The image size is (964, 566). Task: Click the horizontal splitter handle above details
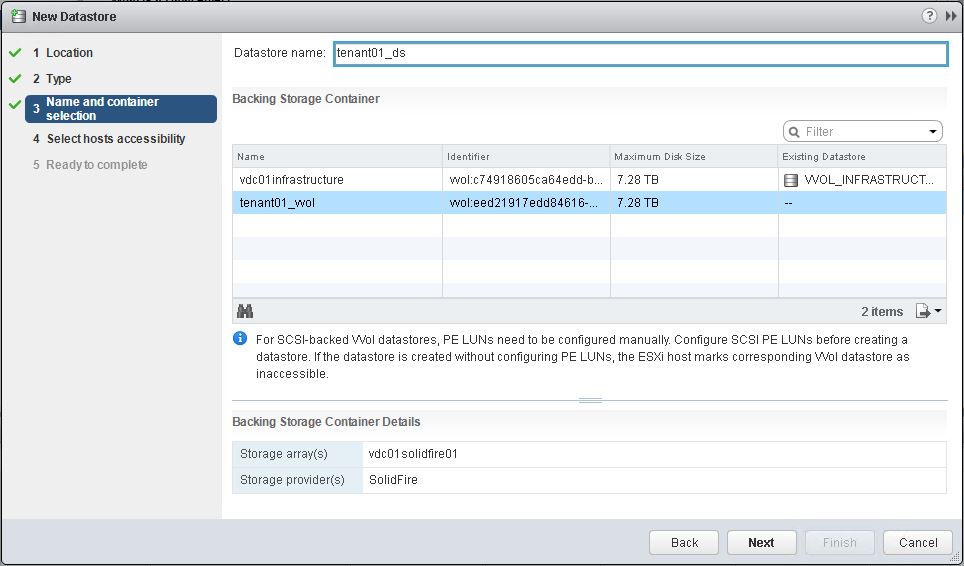590,400
